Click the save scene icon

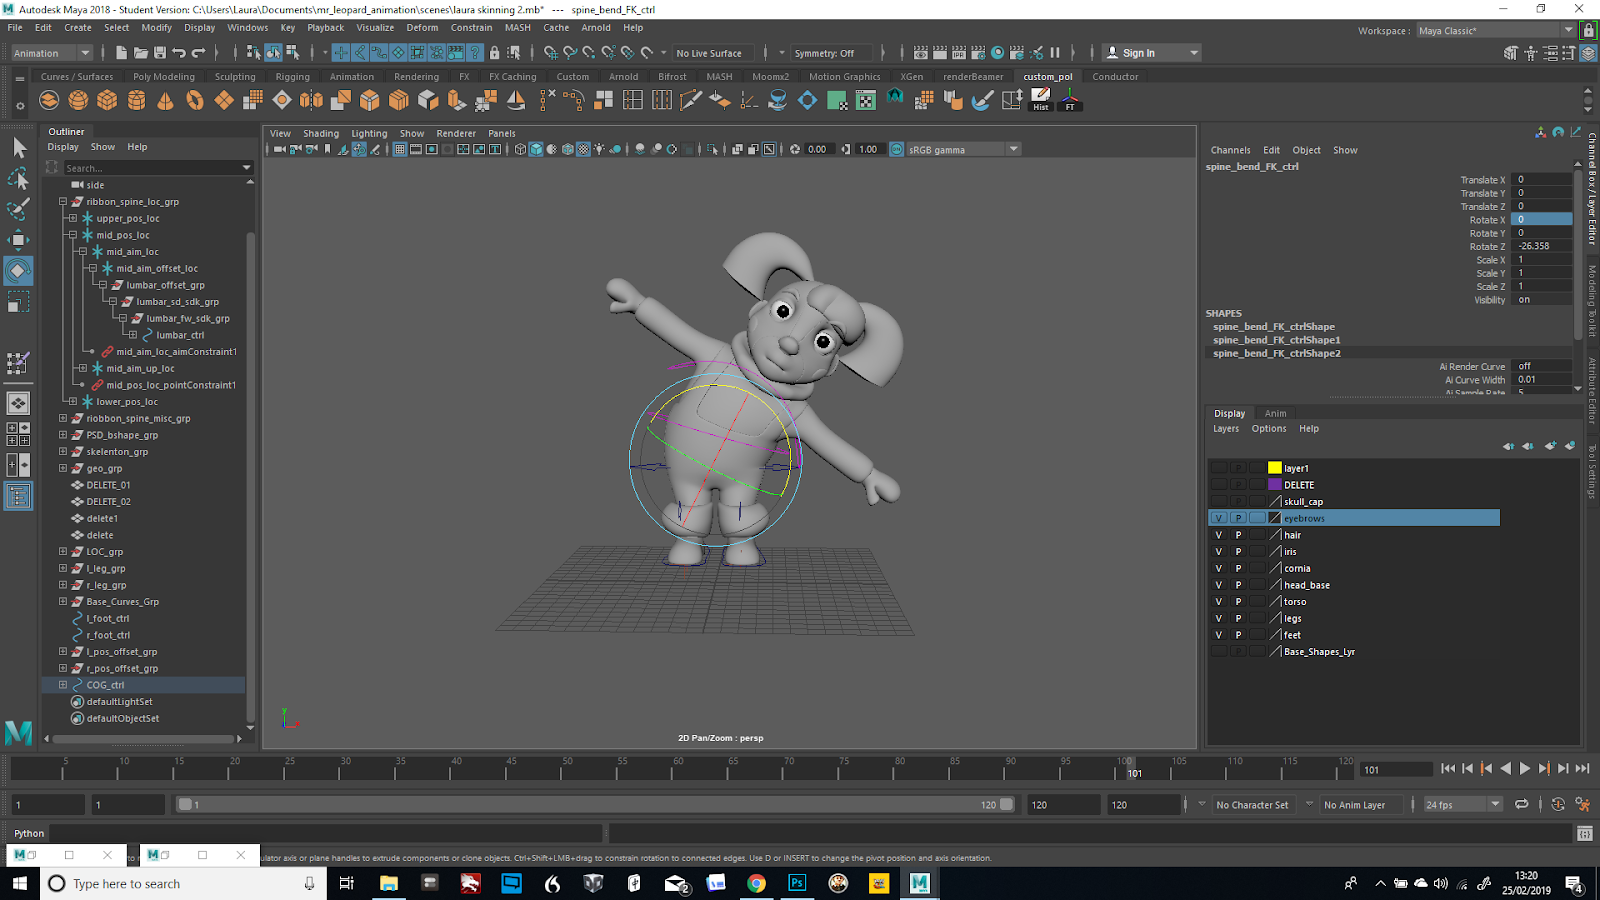pos(160,53)
